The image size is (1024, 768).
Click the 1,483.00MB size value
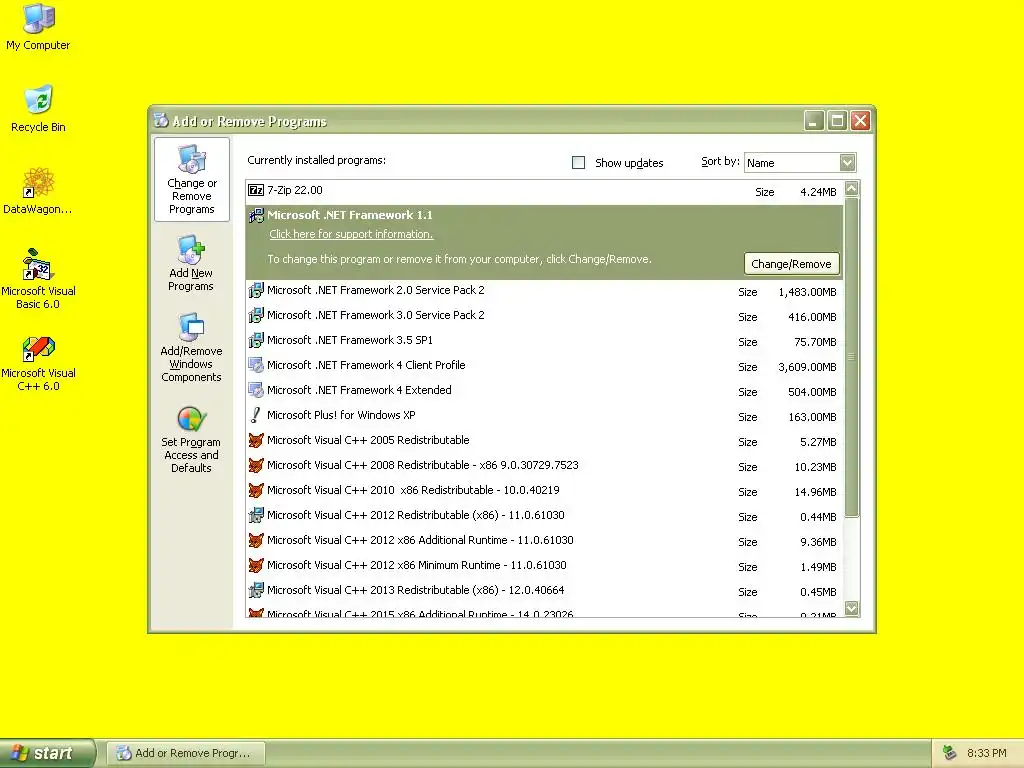[x=807, y=292]
